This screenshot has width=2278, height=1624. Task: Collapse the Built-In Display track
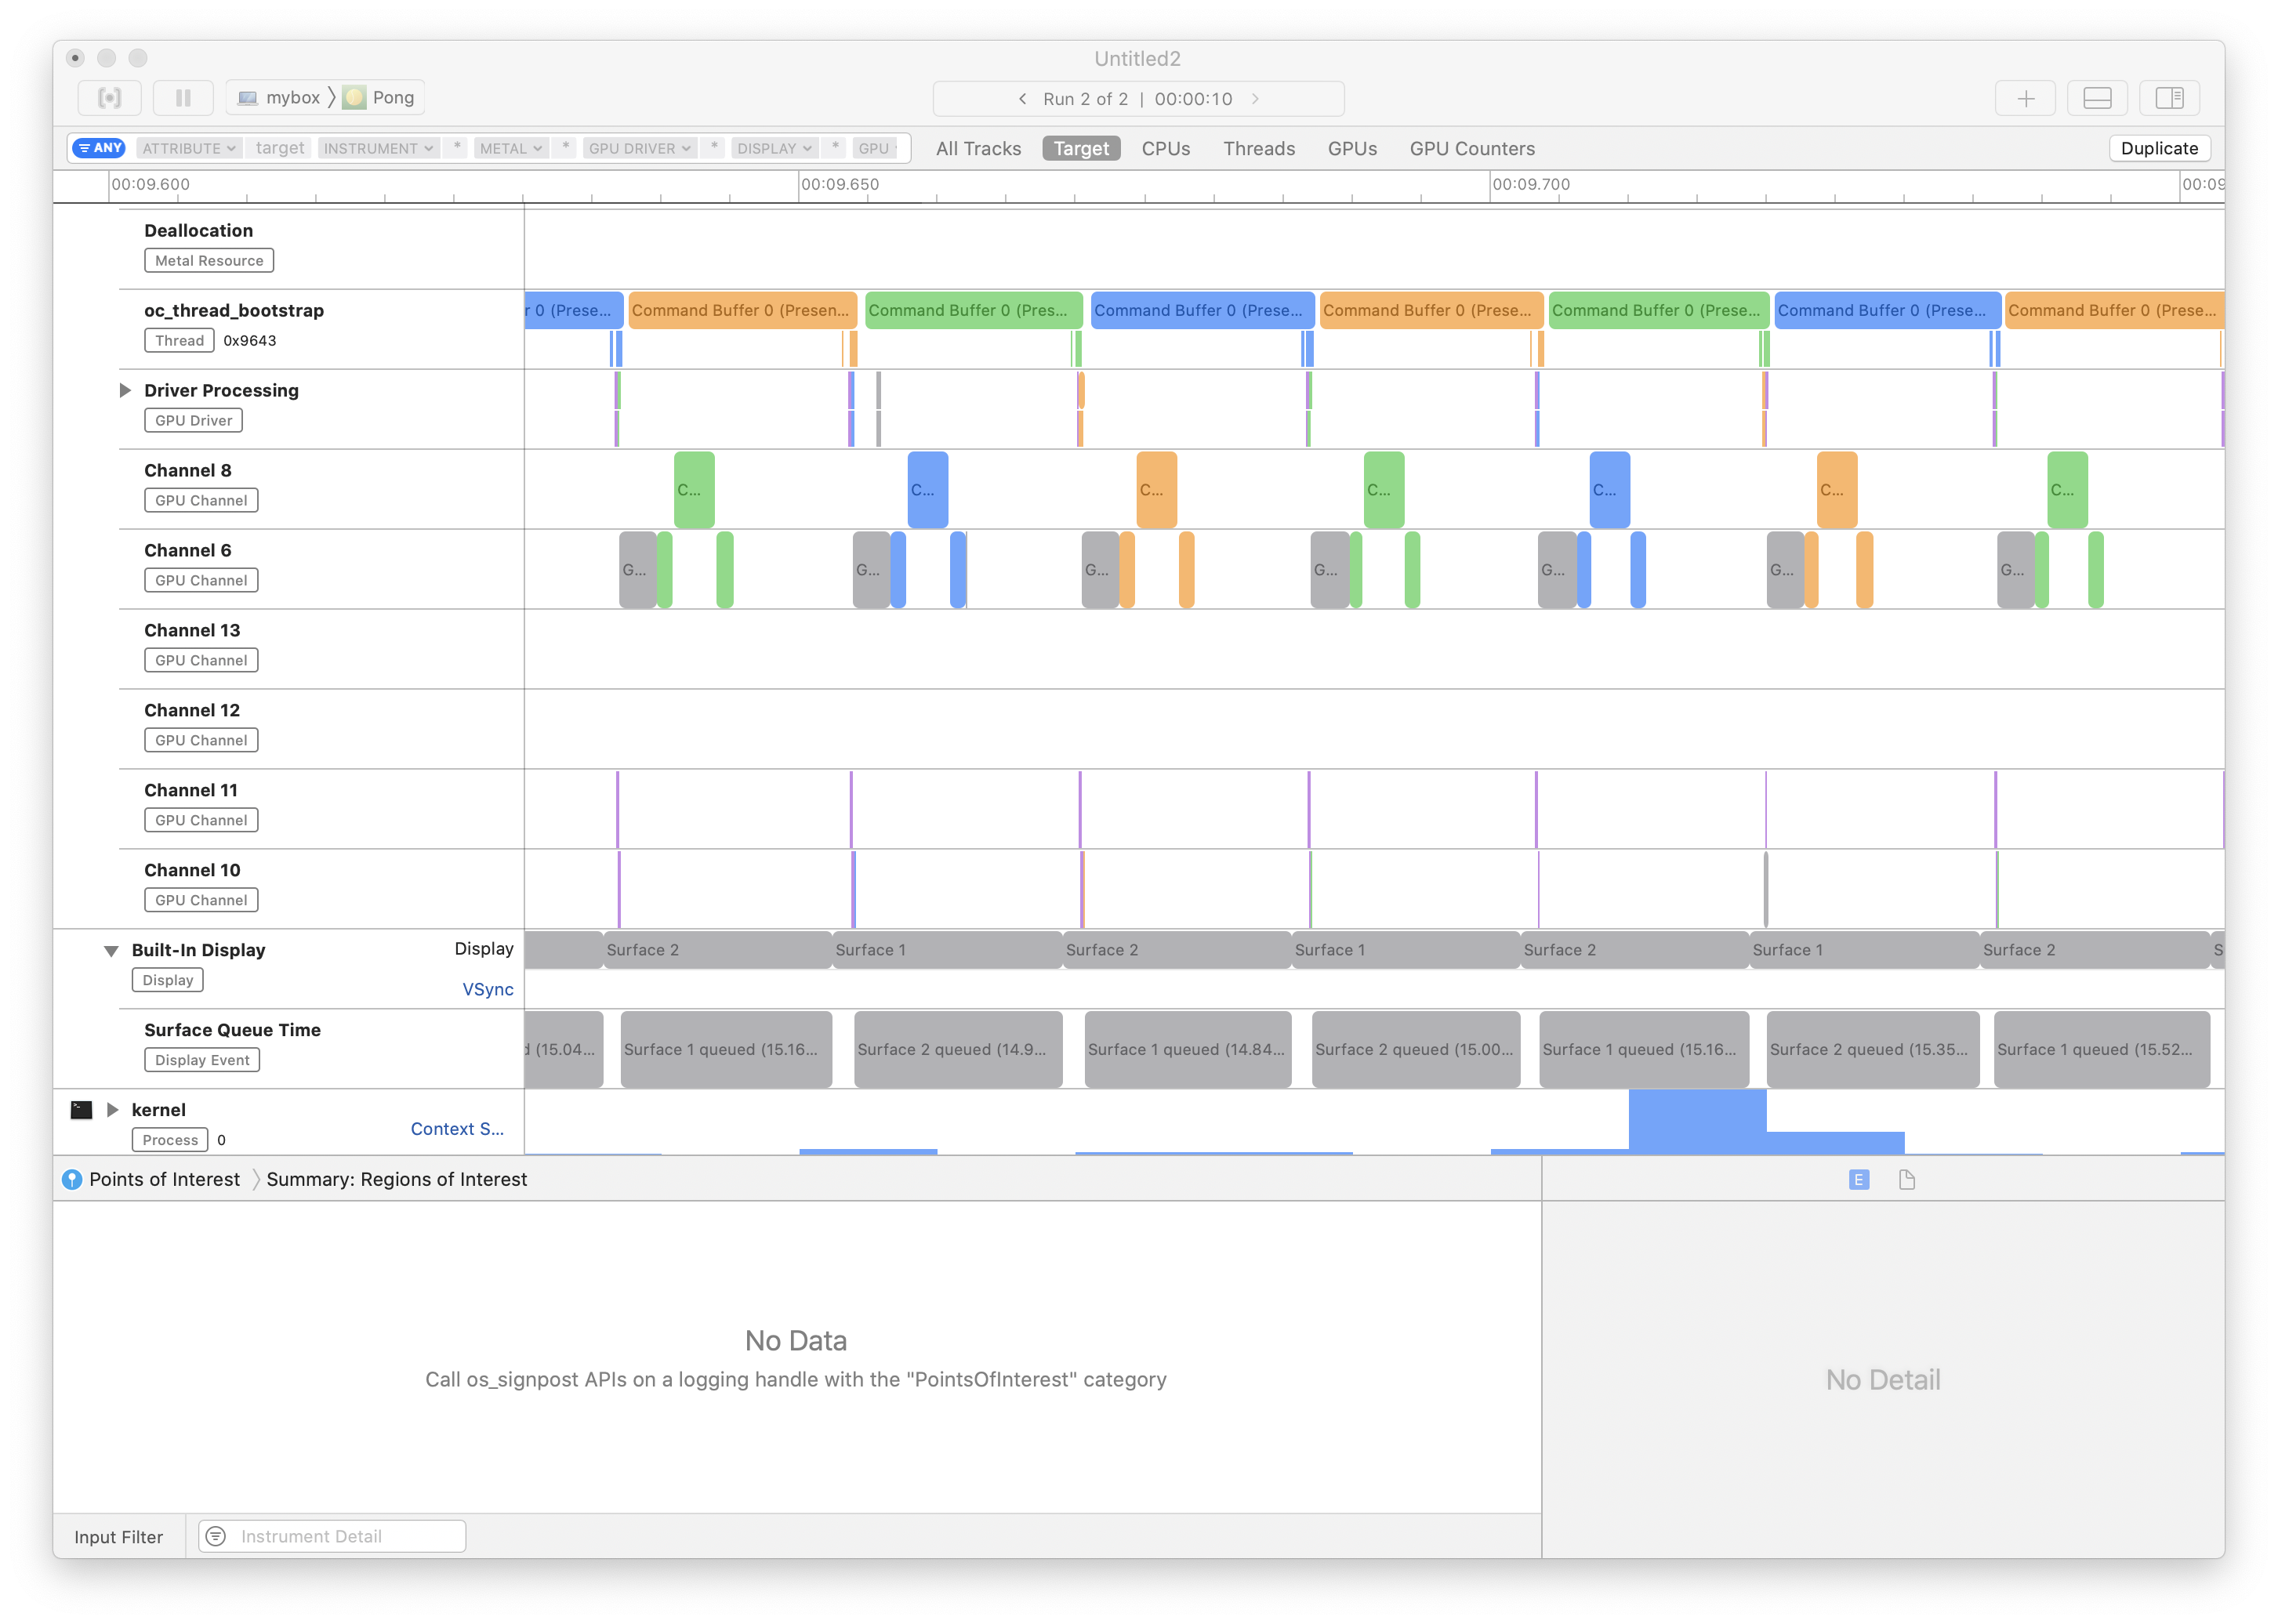[112, 950]
